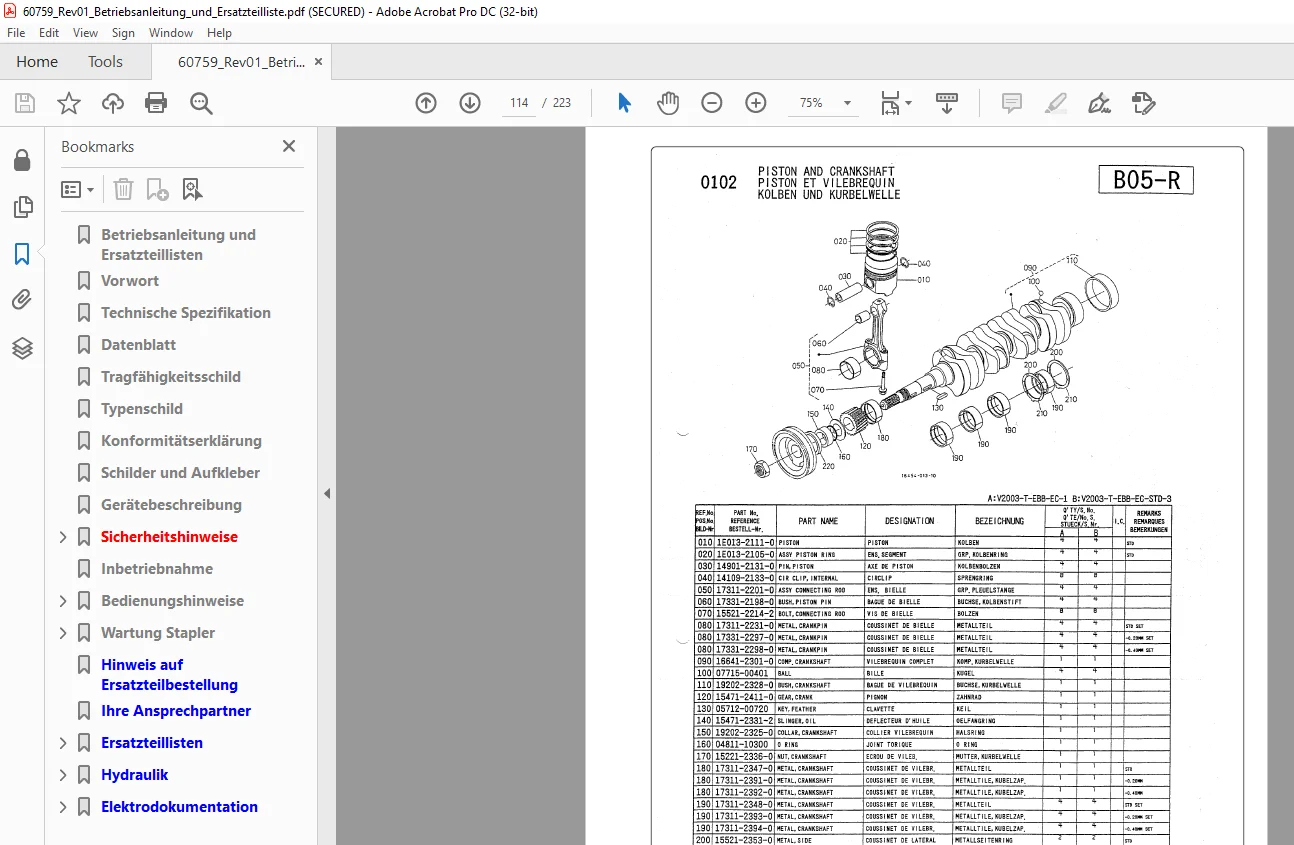Choose the Selection arrow tool
The width and height of the screenshot is (1294, 845).
click(x=625, y=103)
